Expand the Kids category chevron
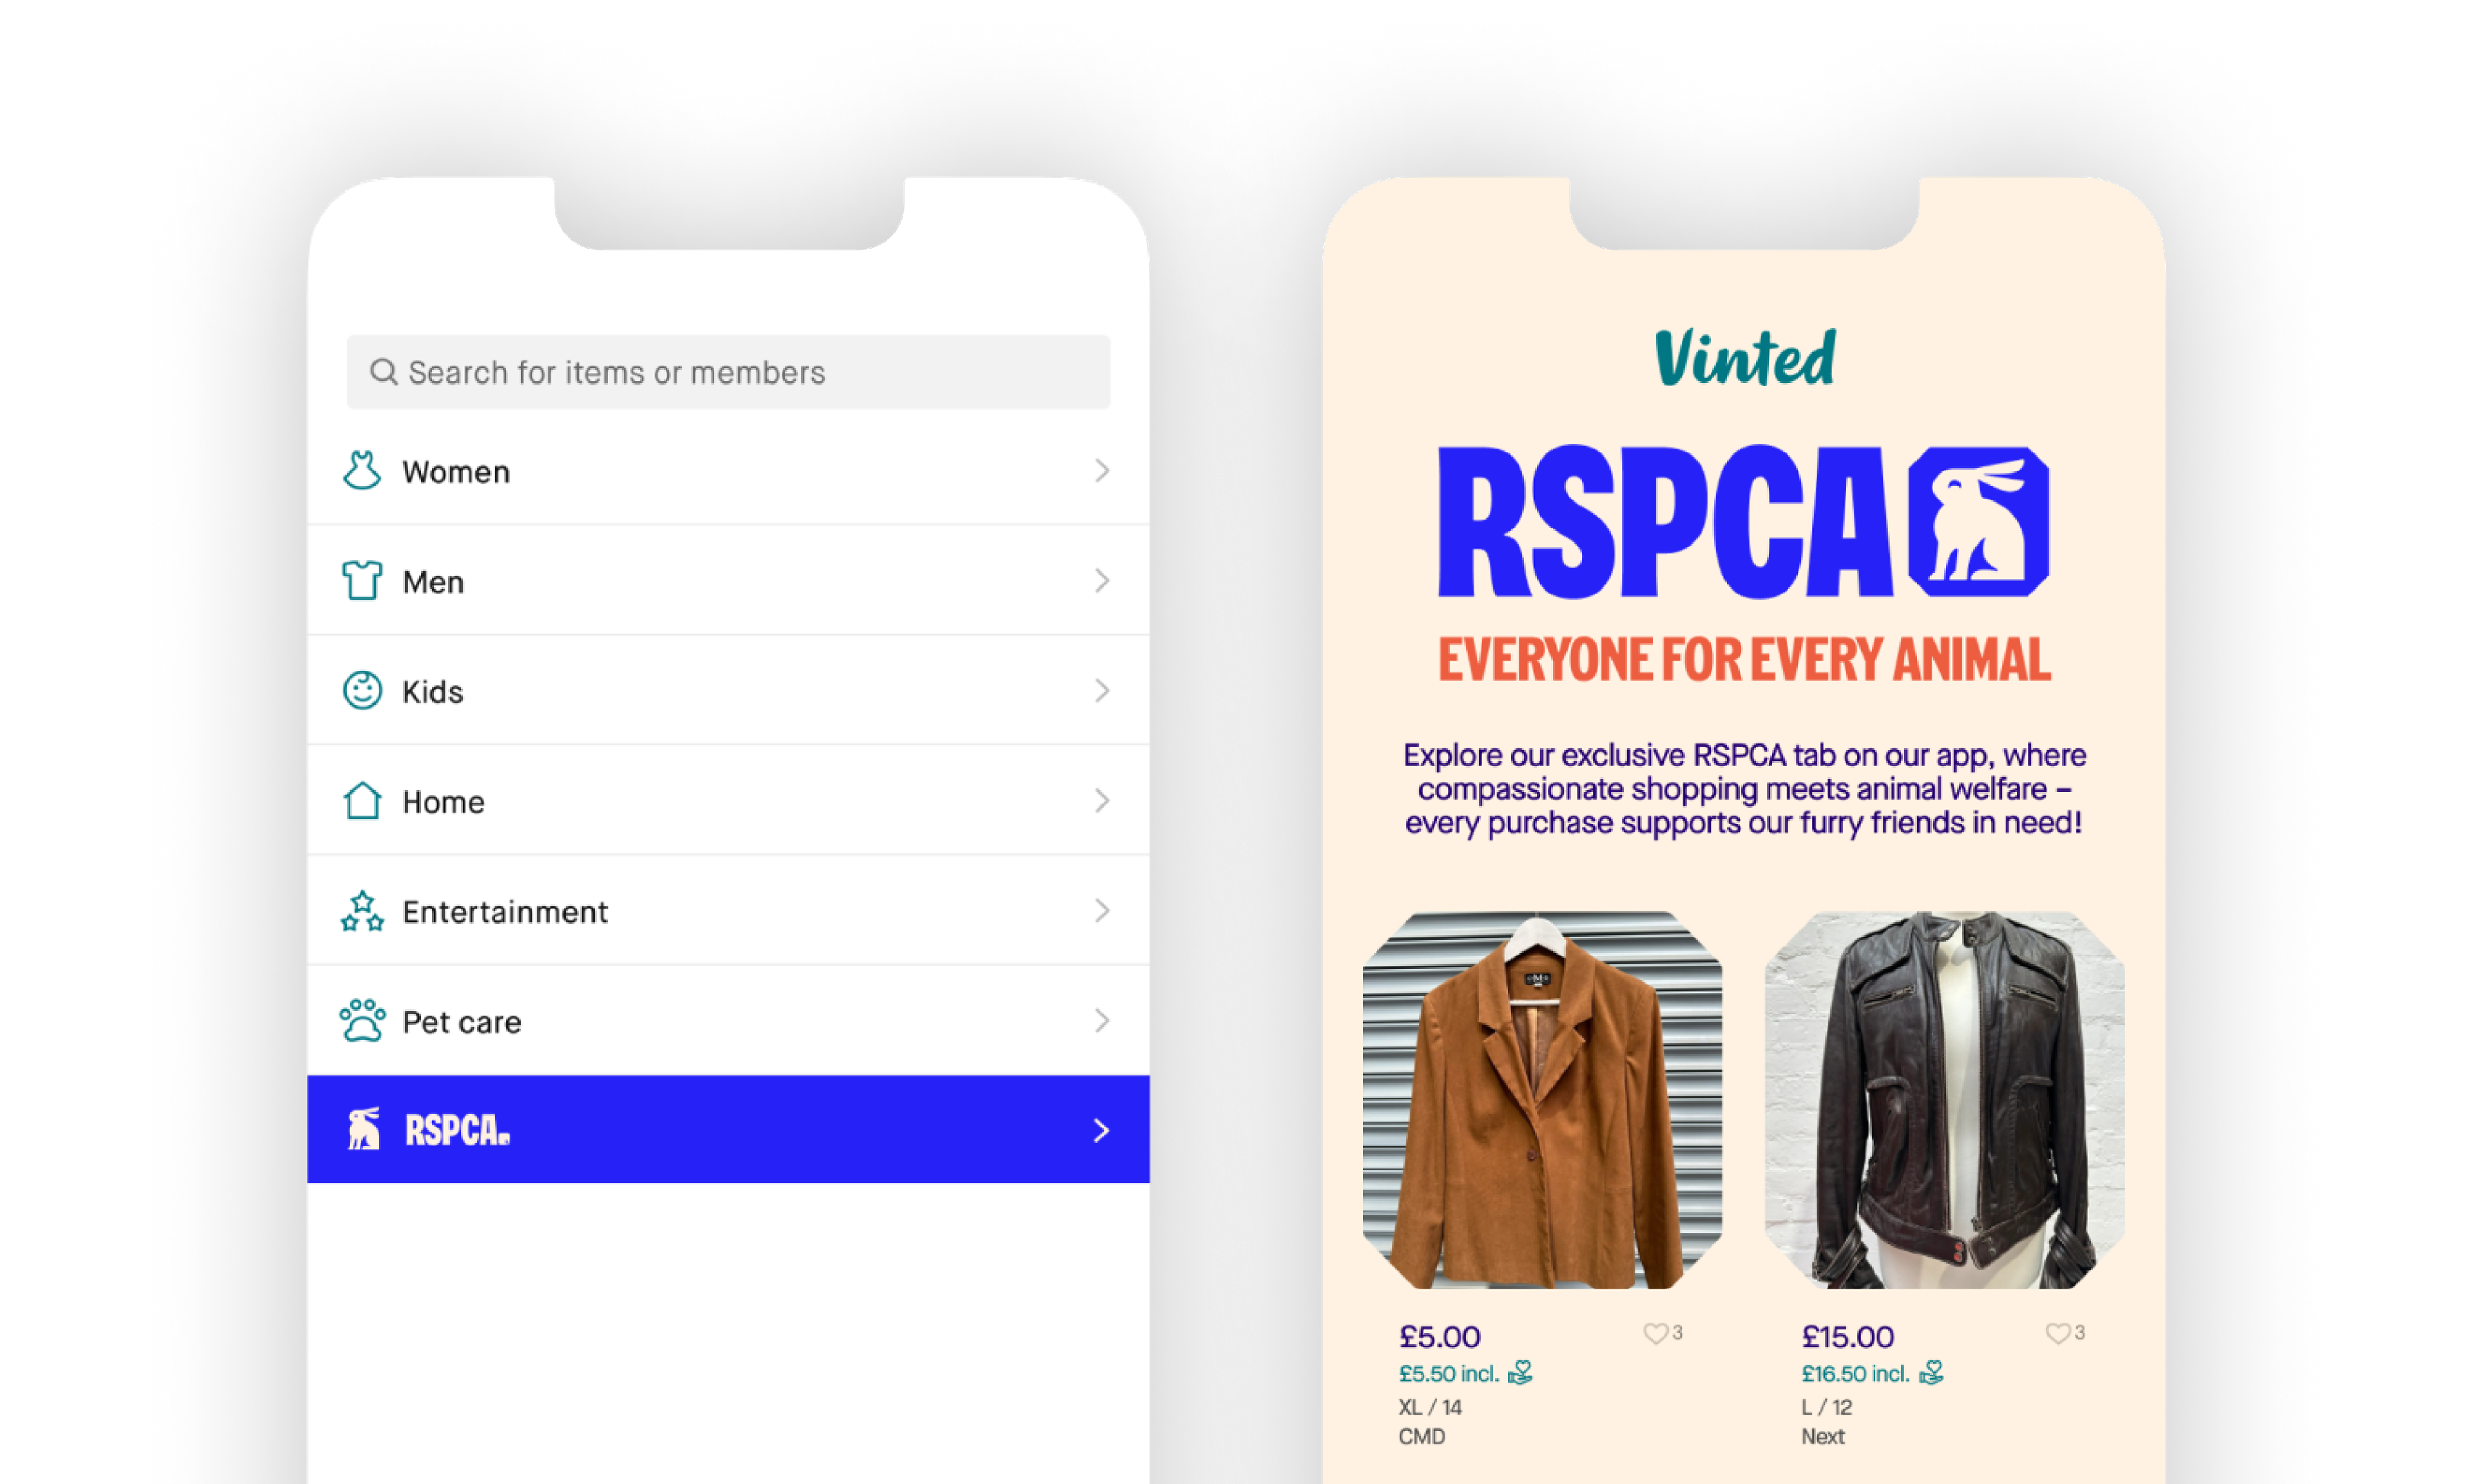 [x=1102, y=691]
